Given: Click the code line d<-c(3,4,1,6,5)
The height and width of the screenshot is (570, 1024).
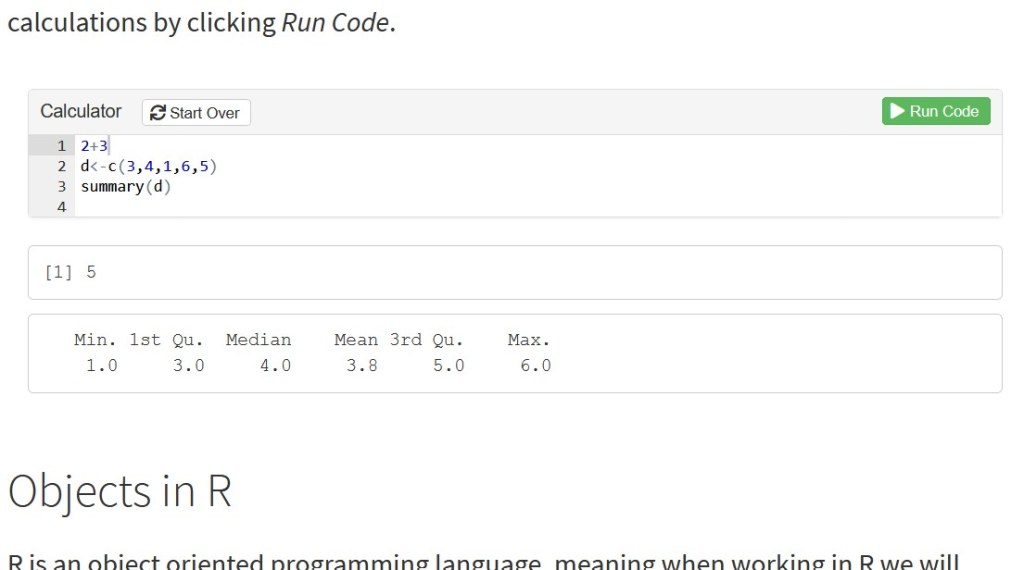Looking at the screenshot, I should point(148,166).
